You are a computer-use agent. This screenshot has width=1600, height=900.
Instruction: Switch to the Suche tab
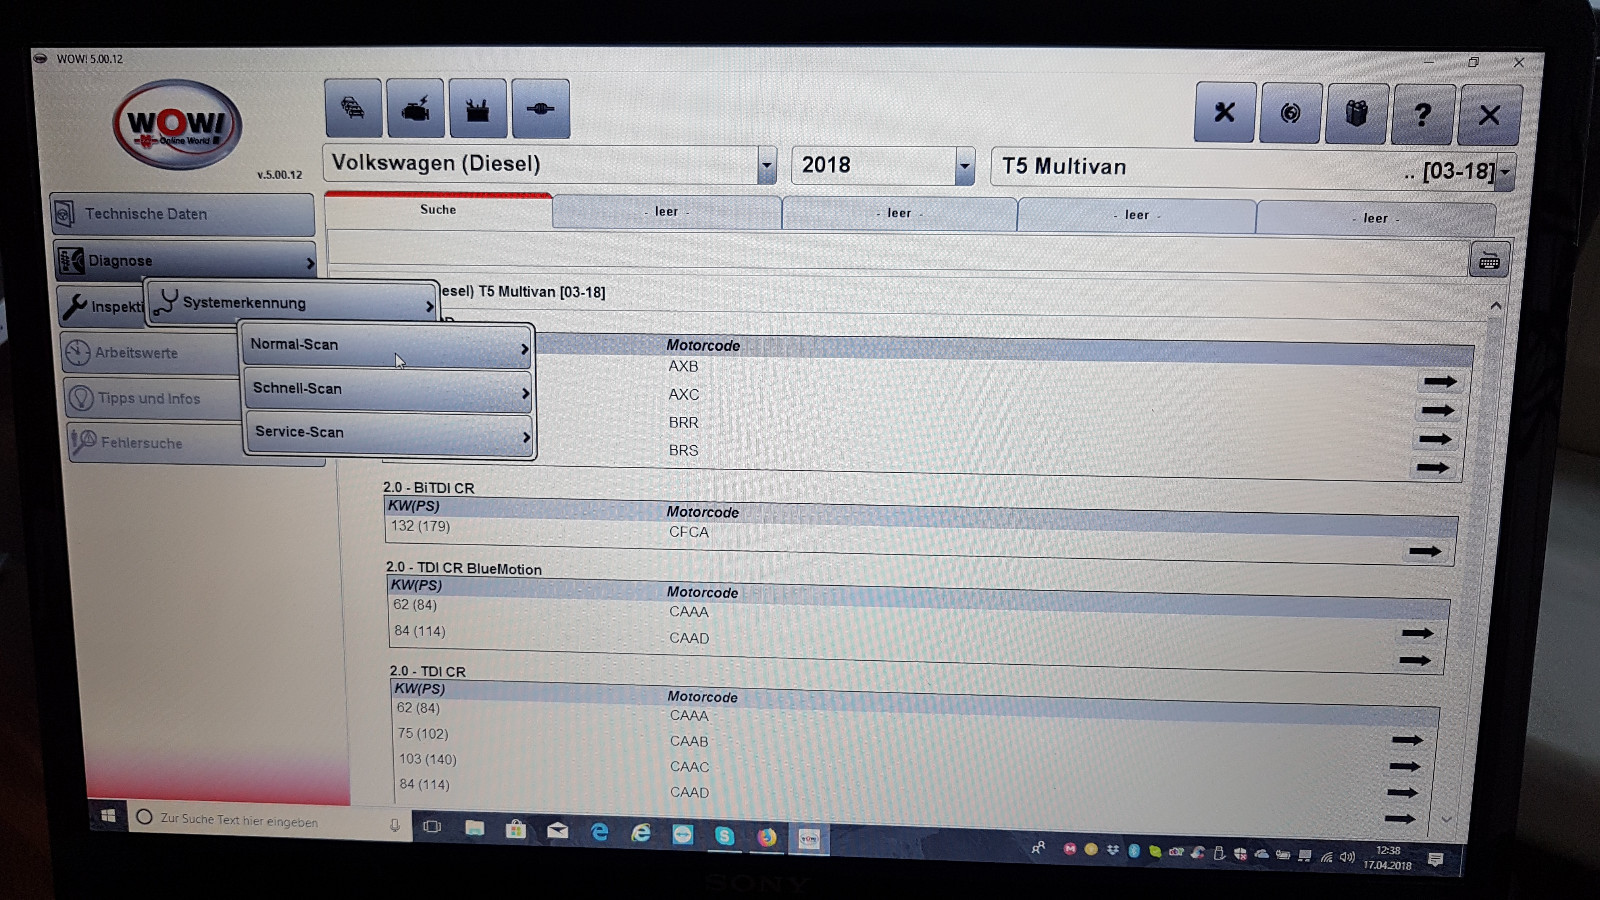pyautogui.click(x=438, y=210)
